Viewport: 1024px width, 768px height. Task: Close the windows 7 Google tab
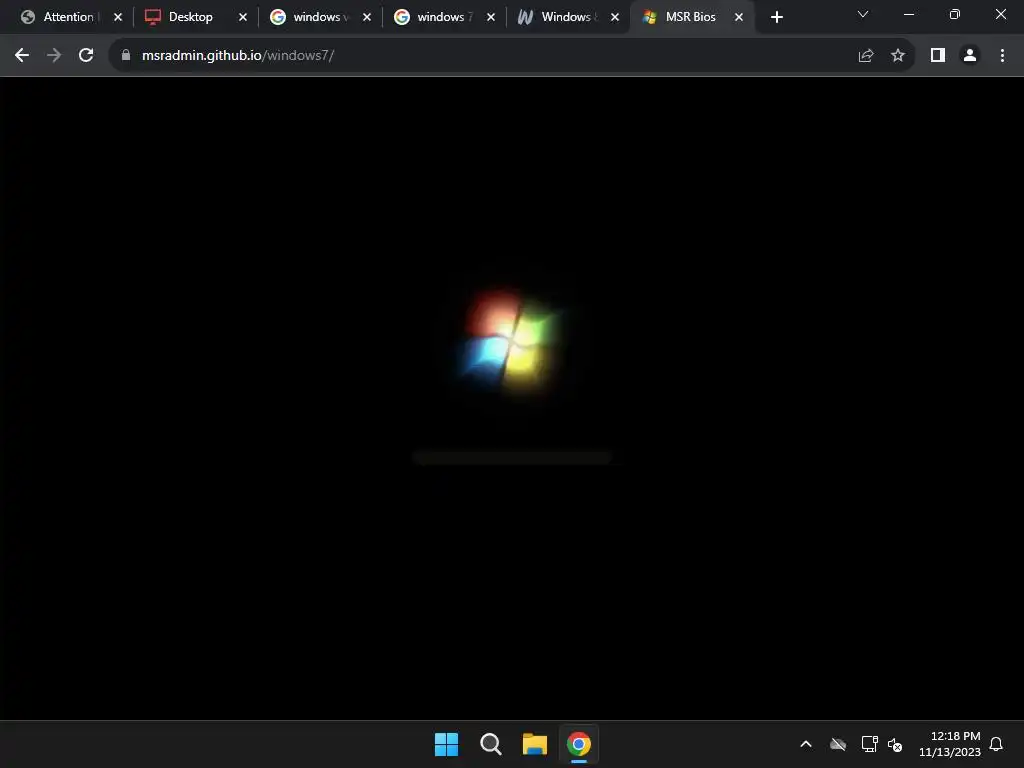491,17
